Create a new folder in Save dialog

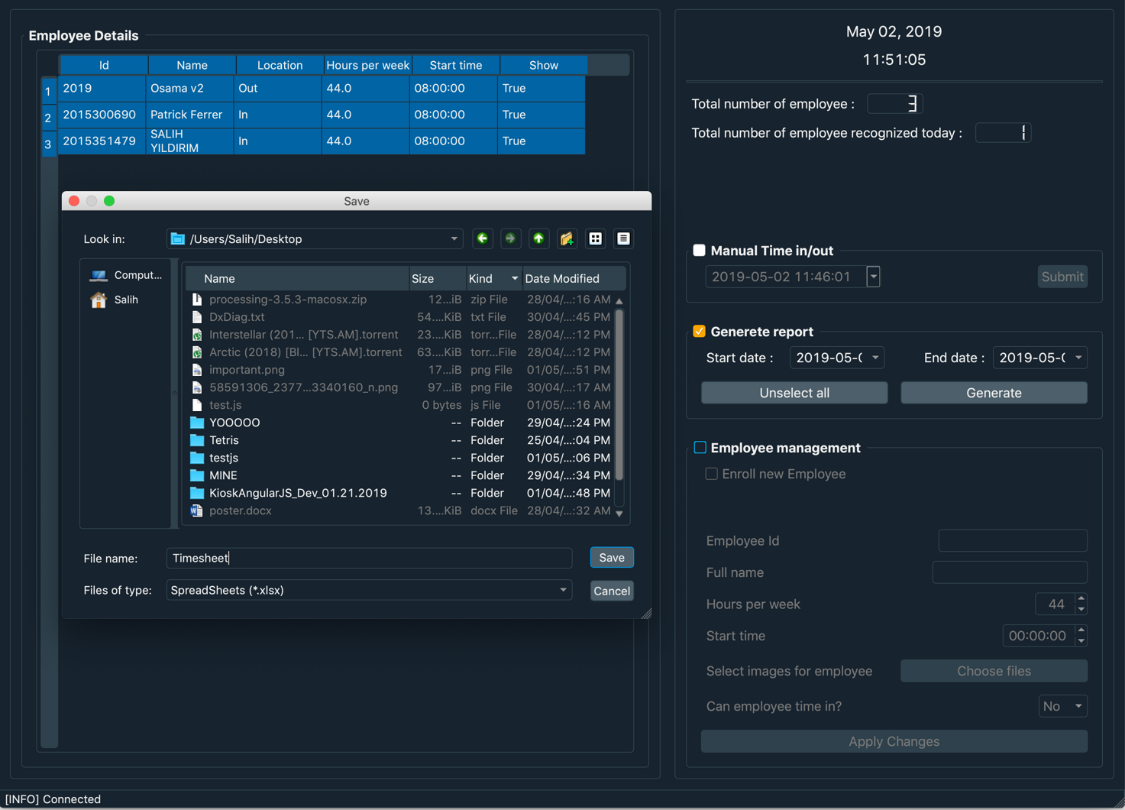pyautogui.click(x=567, y=239)
